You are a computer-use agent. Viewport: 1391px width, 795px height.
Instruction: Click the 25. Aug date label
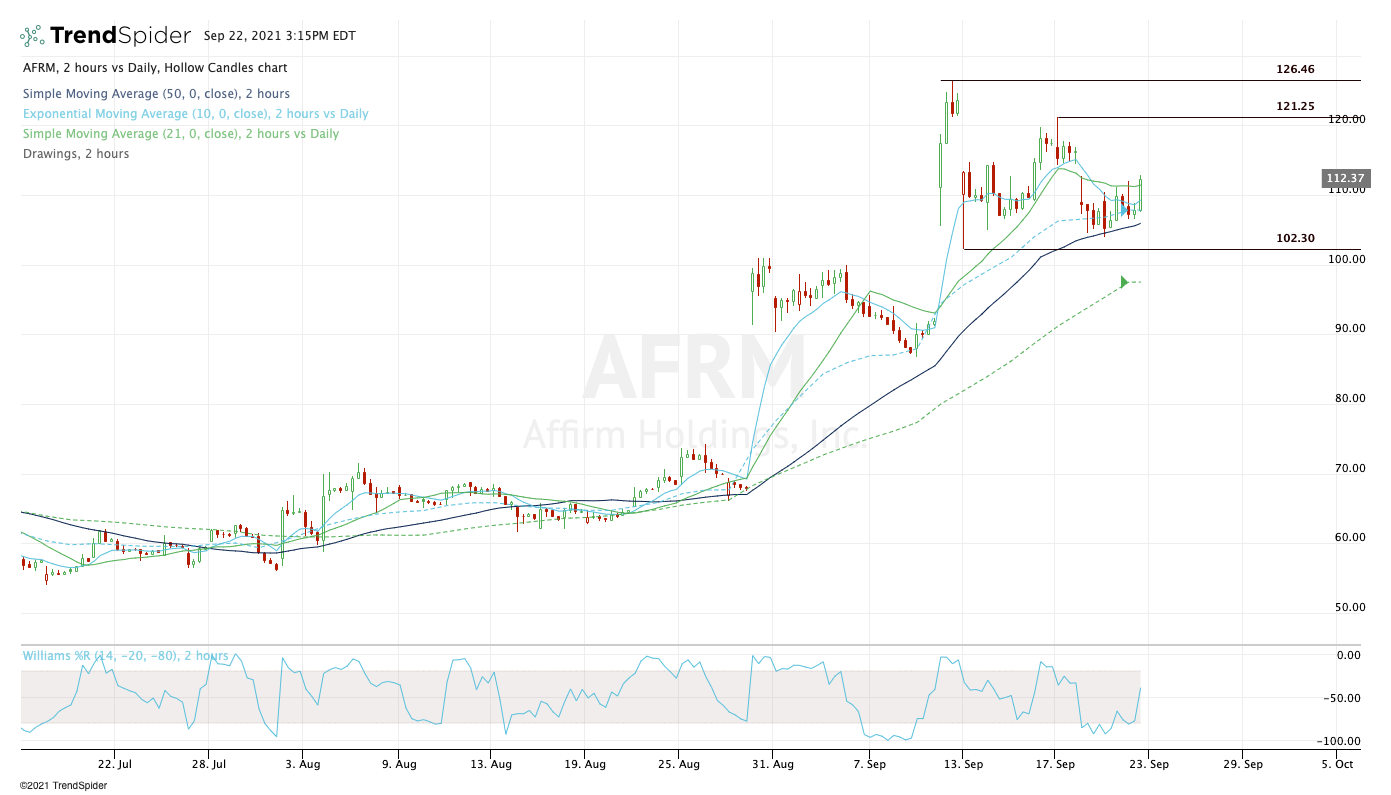pos(677,764)
